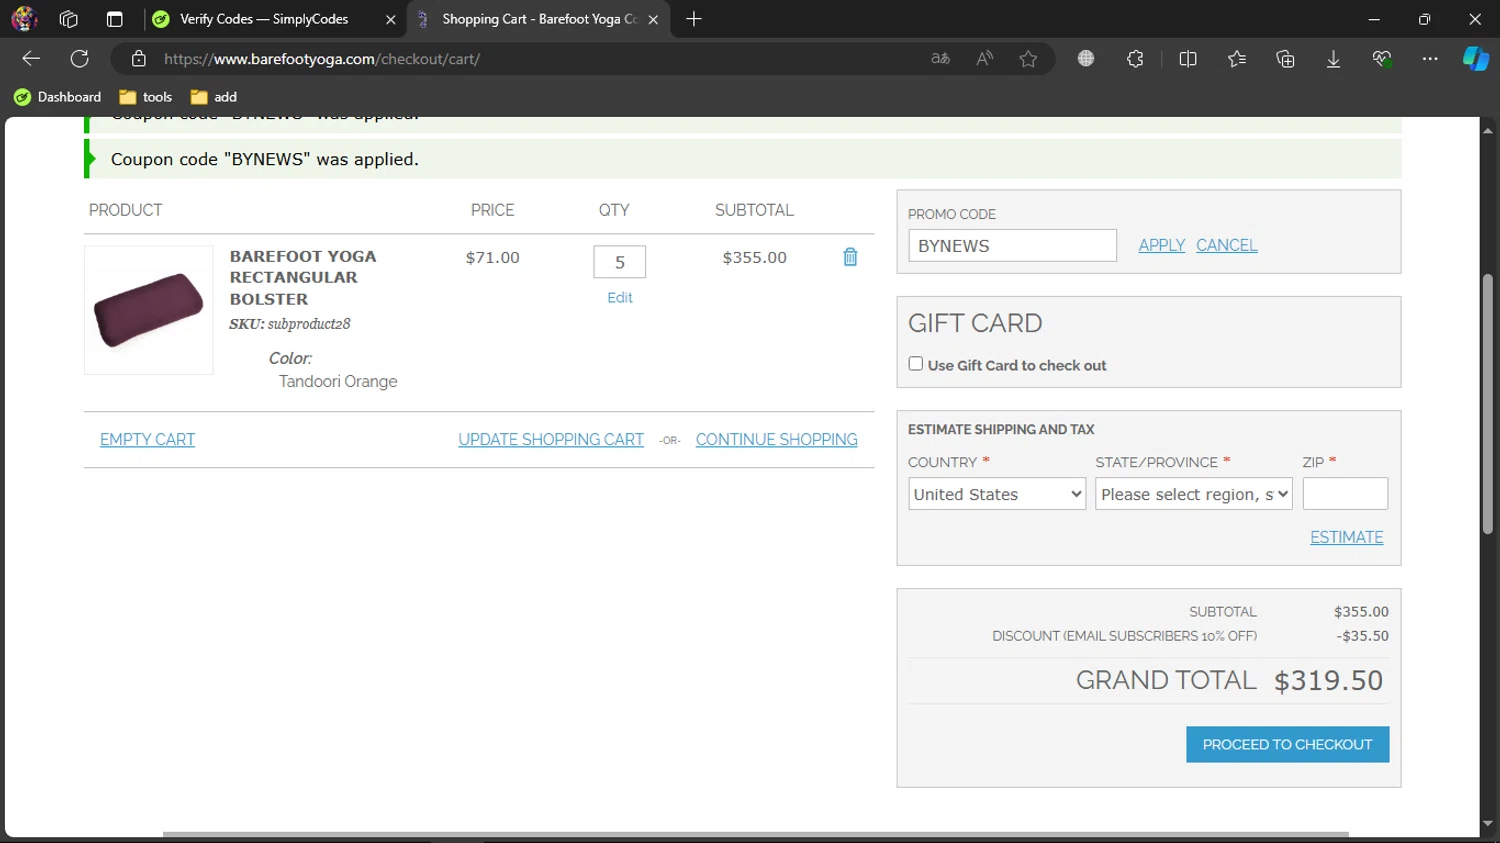Click PROCEED TO CHECKOUT button
Viewport: 1500px width, 843px height.
(1288, 744)
